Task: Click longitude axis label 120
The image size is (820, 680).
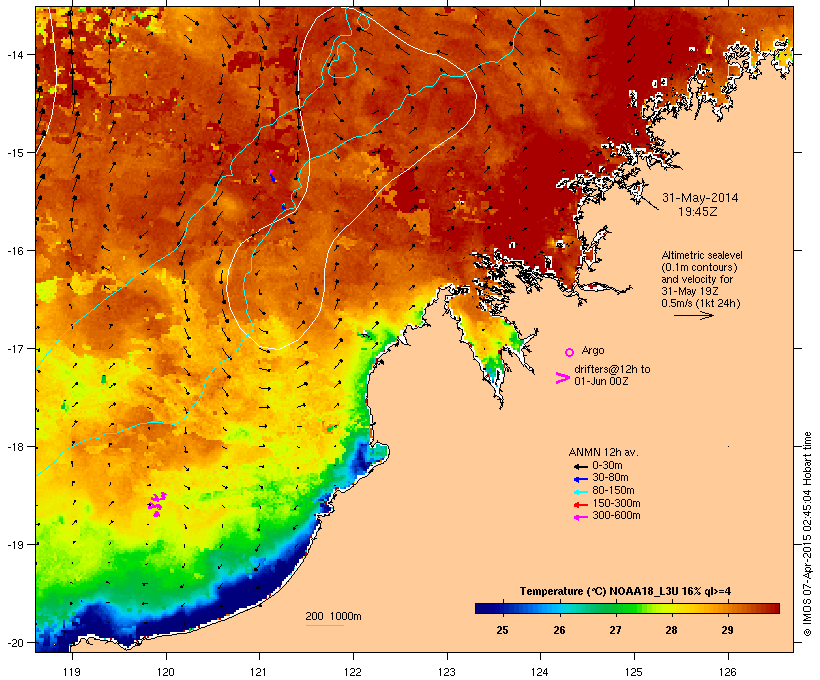Action: click(x=166, y=672)
